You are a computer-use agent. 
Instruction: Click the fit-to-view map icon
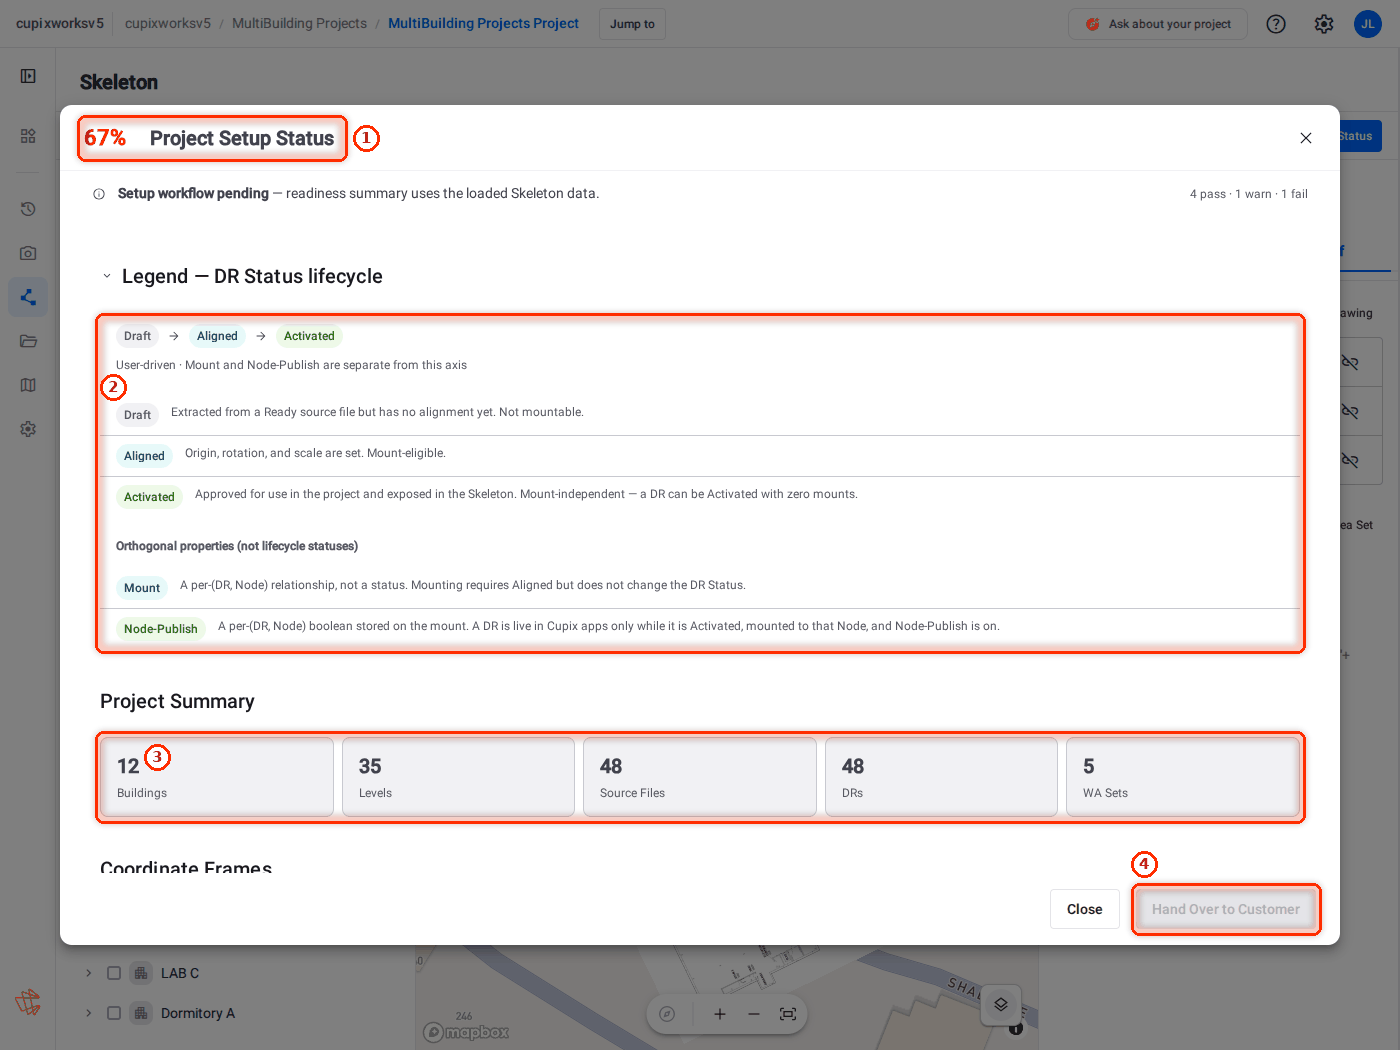(x=788, y=1014)
